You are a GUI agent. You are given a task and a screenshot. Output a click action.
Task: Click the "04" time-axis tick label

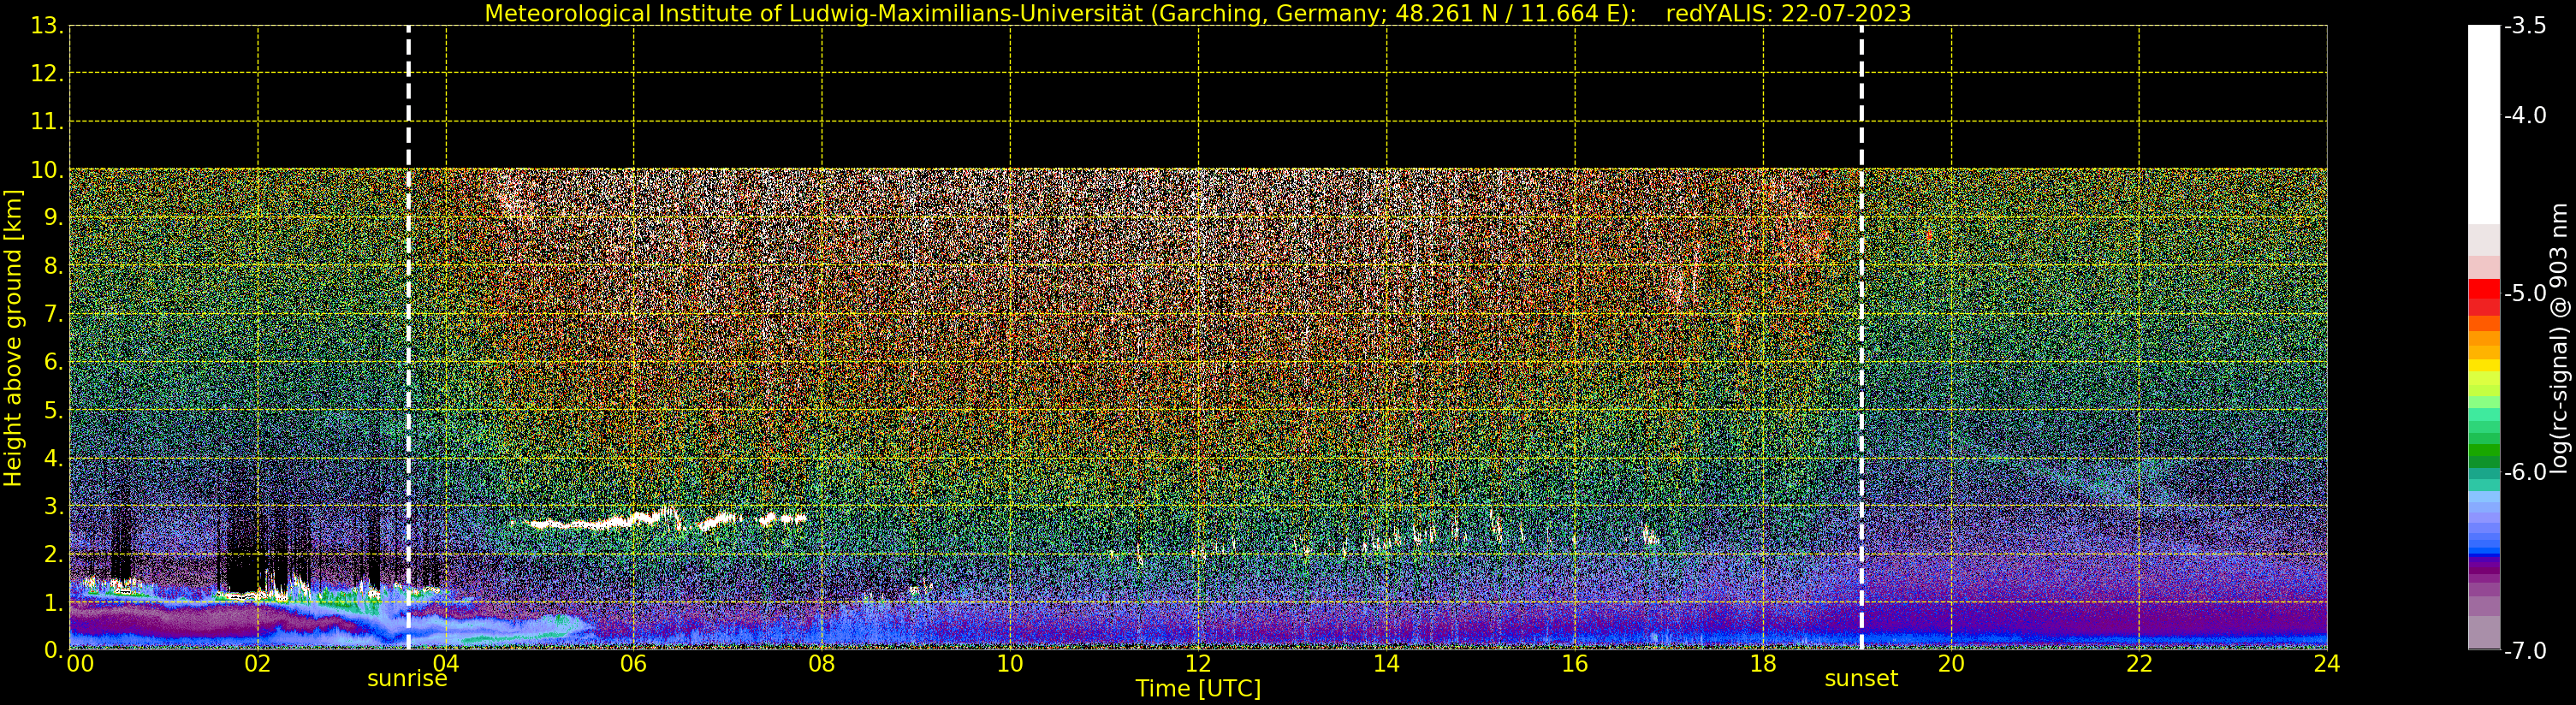(x=445, y=664)
